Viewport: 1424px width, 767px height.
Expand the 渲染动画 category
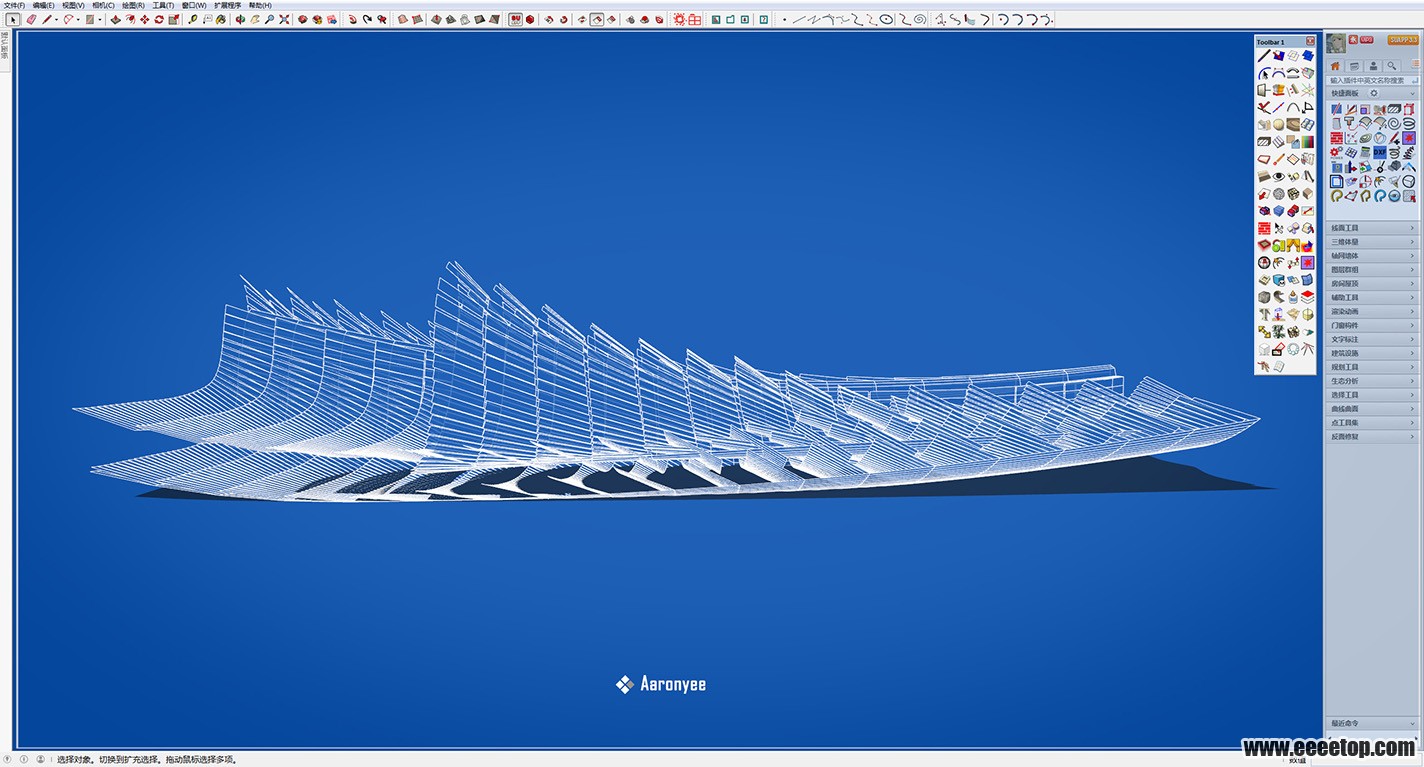1372,311
